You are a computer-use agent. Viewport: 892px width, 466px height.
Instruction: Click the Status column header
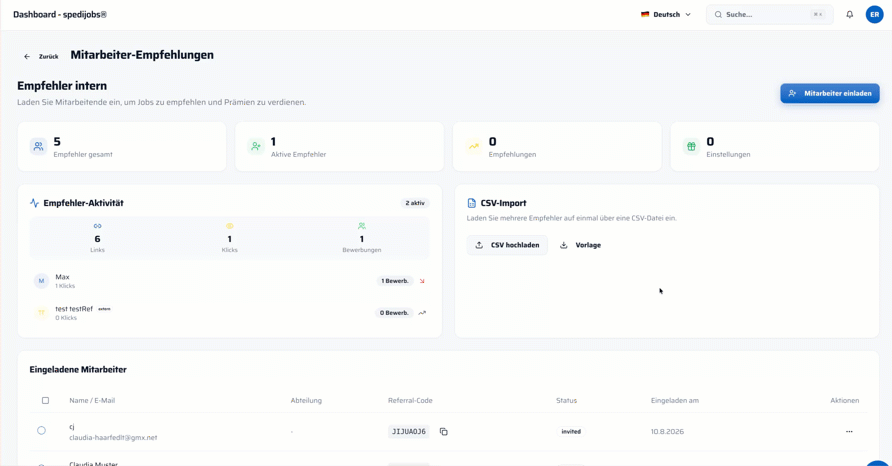pyautogui.click(x=567, y=401)
